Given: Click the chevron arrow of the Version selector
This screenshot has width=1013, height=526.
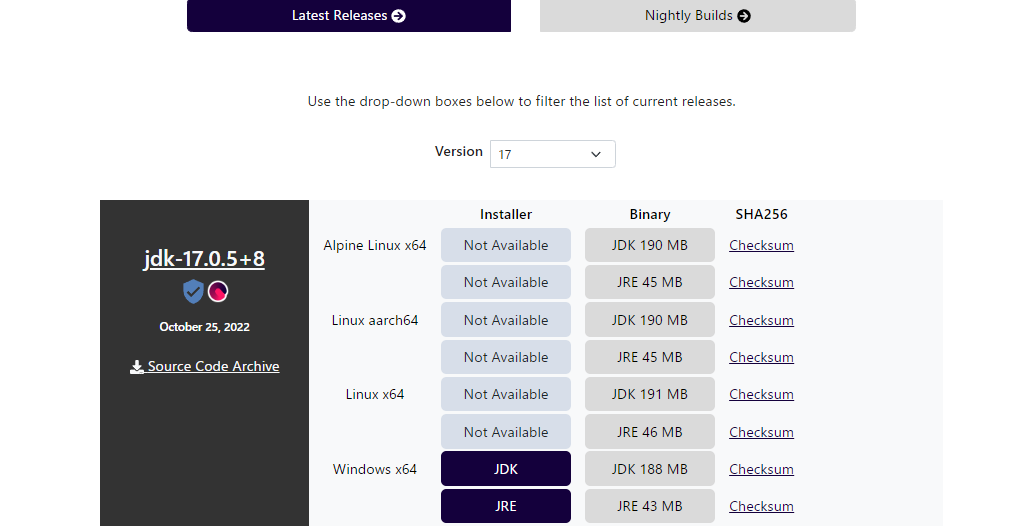Looking at the screenshot, I should click(596, 154).
